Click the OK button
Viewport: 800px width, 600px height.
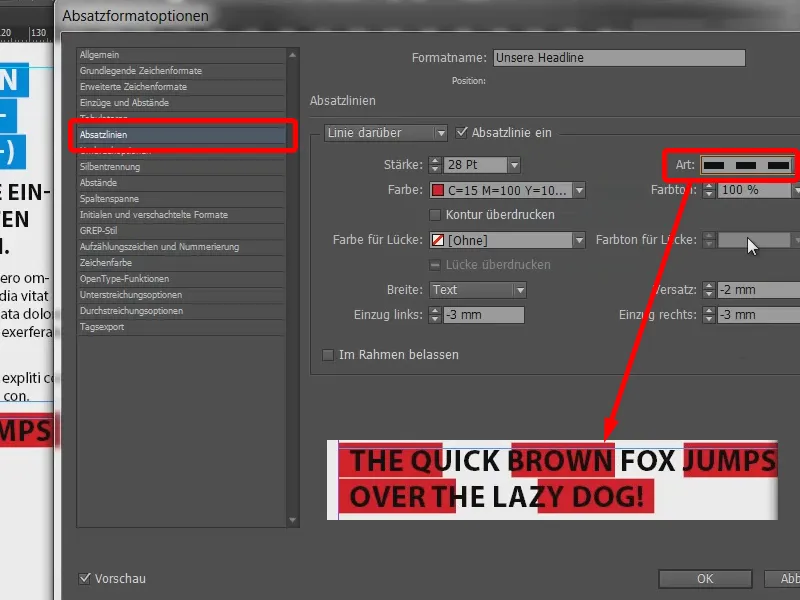click(705, 579)
